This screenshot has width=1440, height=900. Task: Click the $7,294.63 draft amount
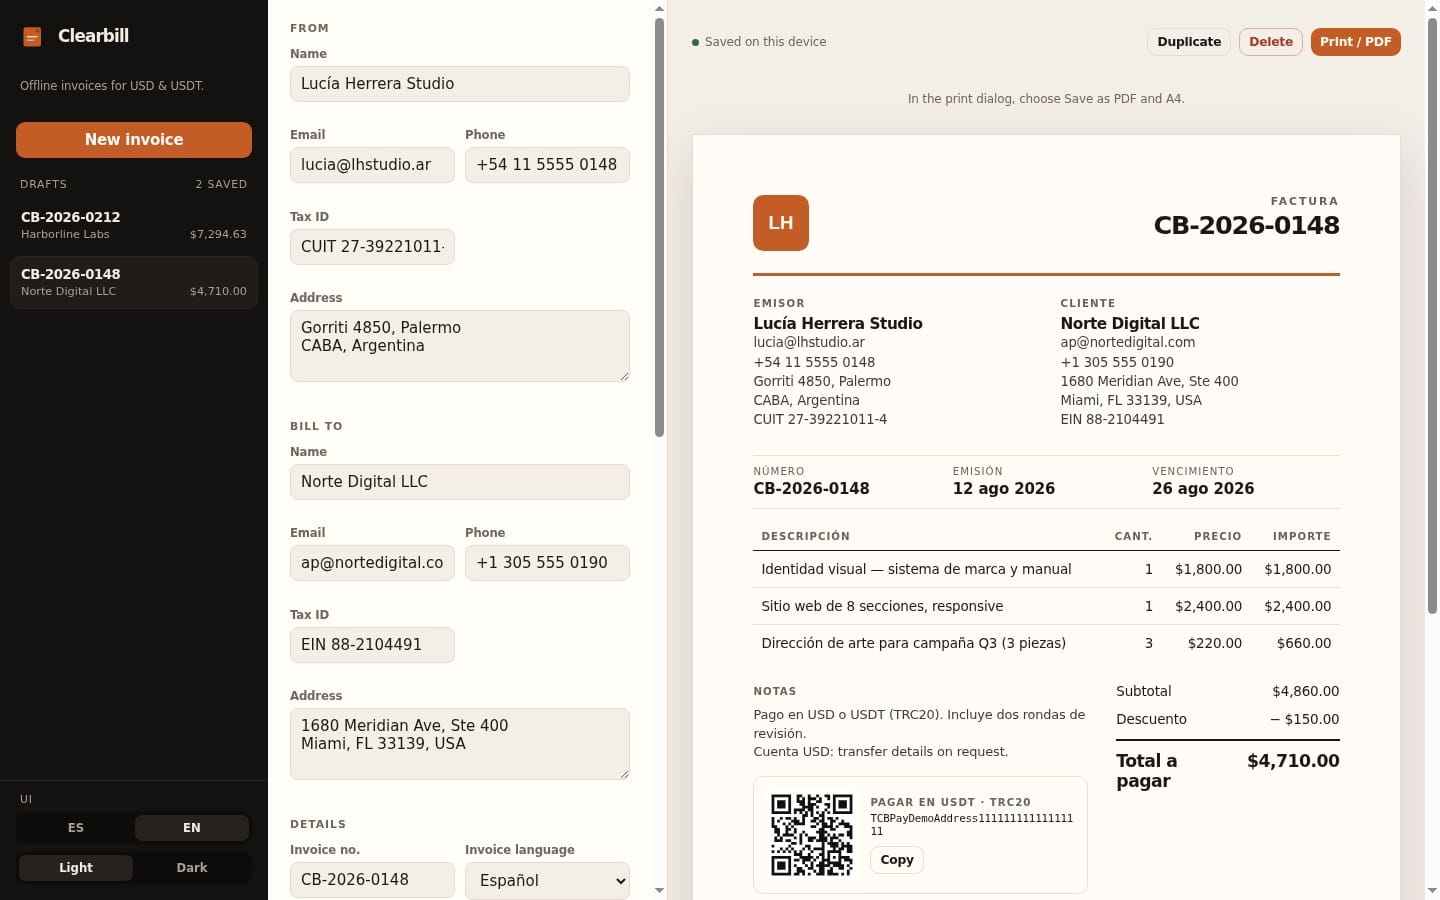pos(218,234)
